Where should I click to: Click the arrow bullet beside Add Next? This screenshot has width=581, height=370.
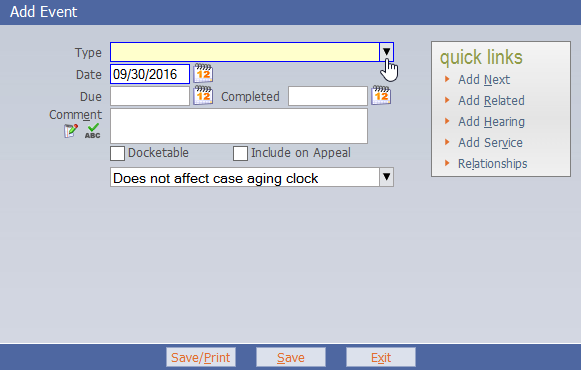[447, 79]
